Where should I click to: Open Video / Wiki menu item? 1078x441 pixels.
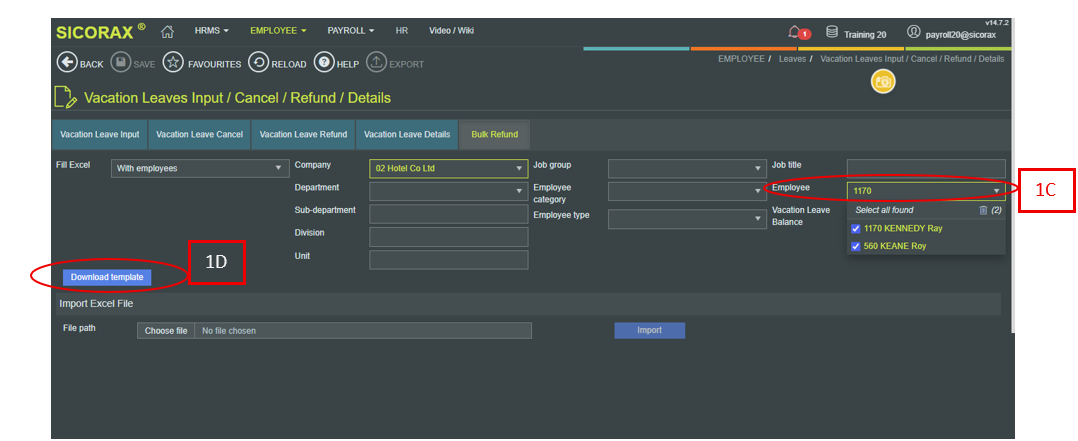[x=451, y=31]
